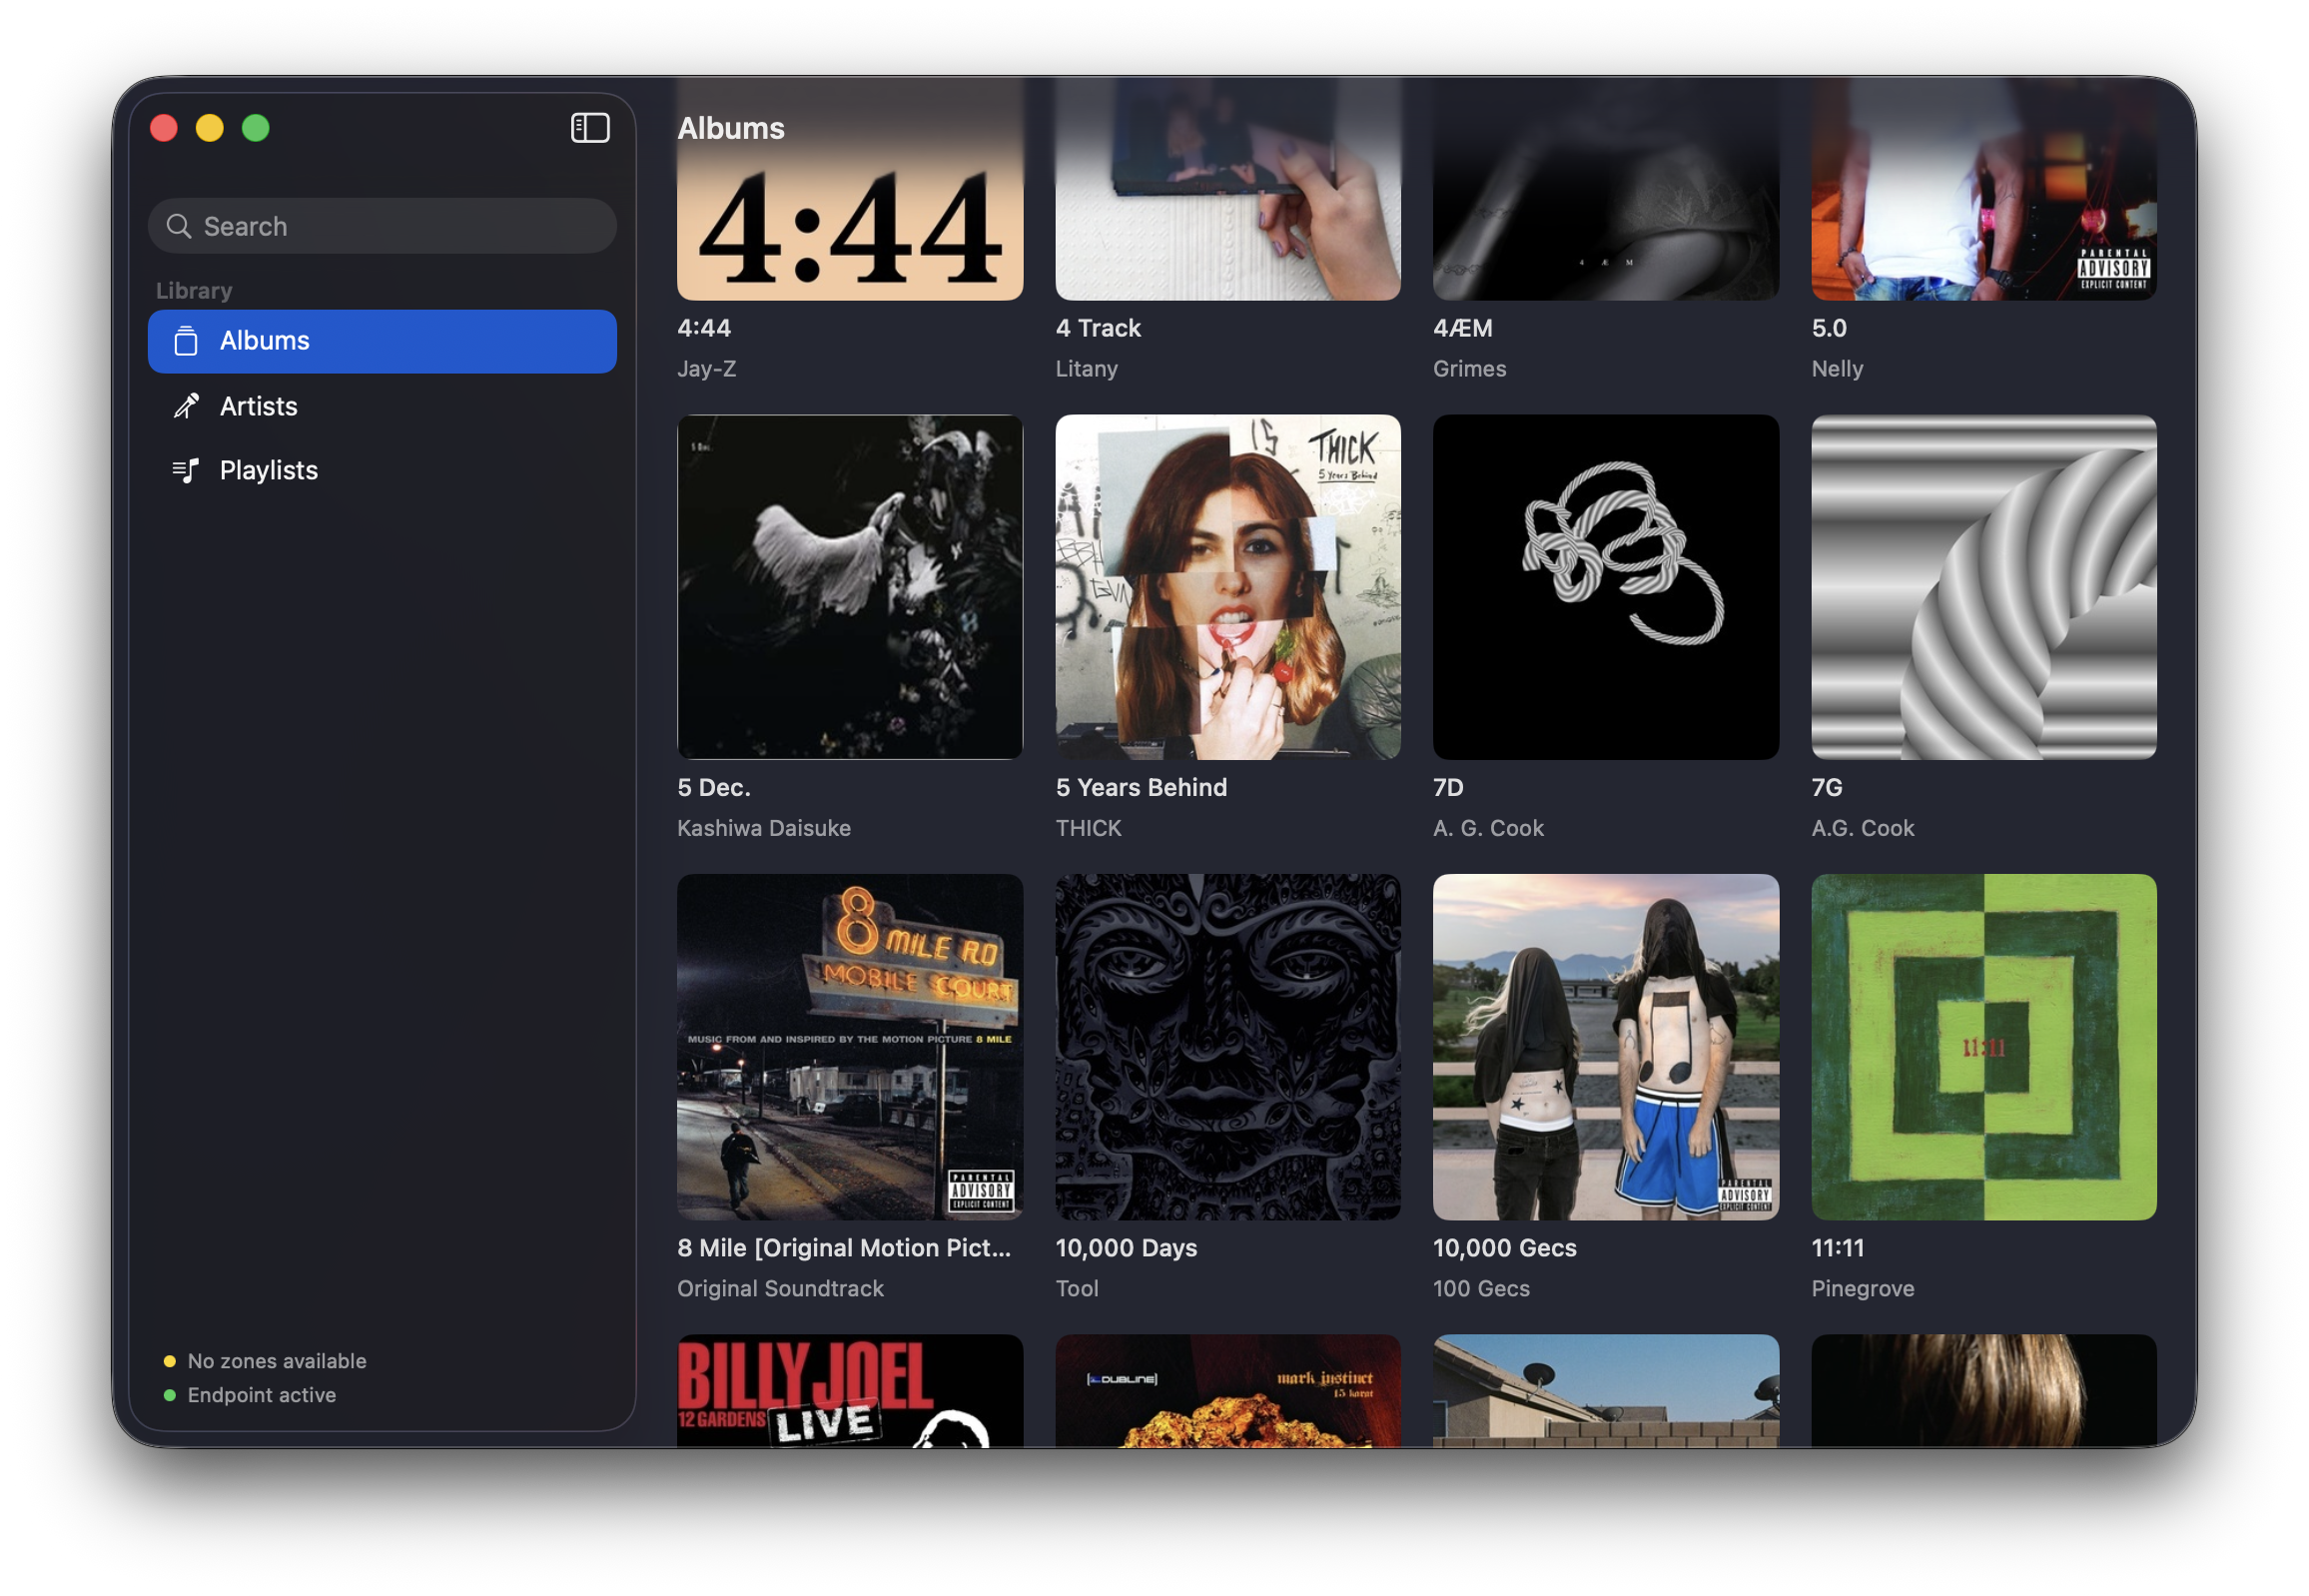Select the 11:11 Pinegrove album cover

(1983, 1047)
